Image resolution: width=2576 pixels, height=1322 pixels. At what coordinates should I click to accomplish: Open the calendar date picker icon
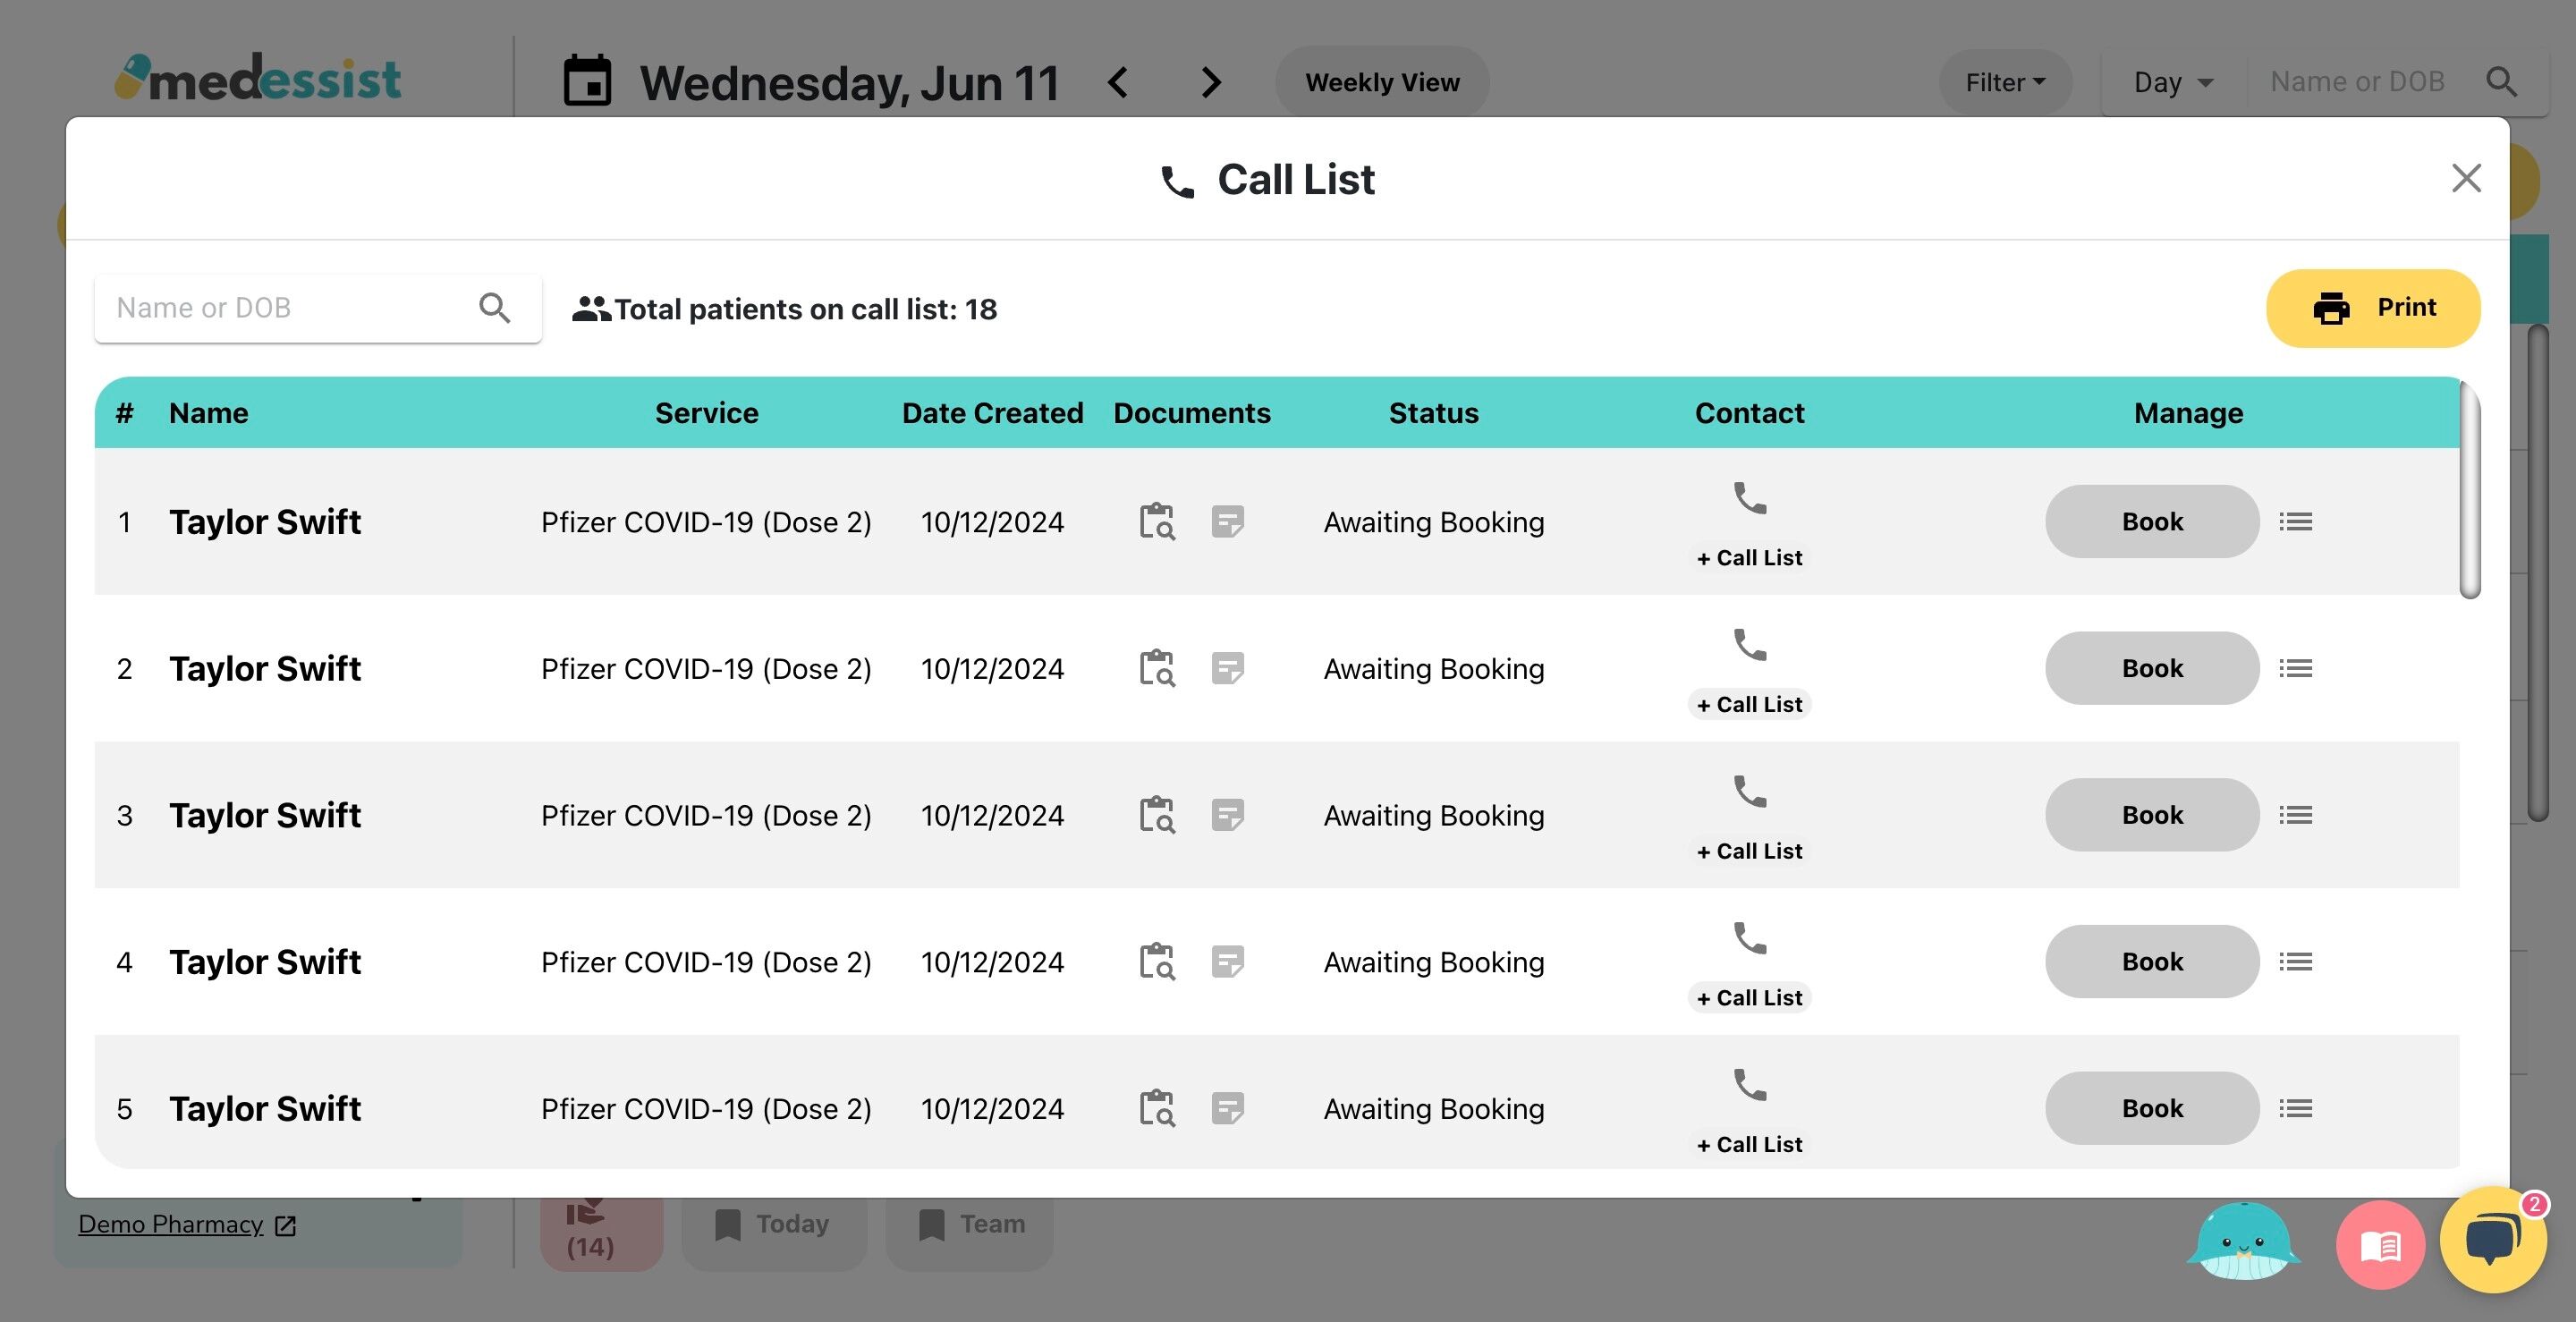coord(587,81)
